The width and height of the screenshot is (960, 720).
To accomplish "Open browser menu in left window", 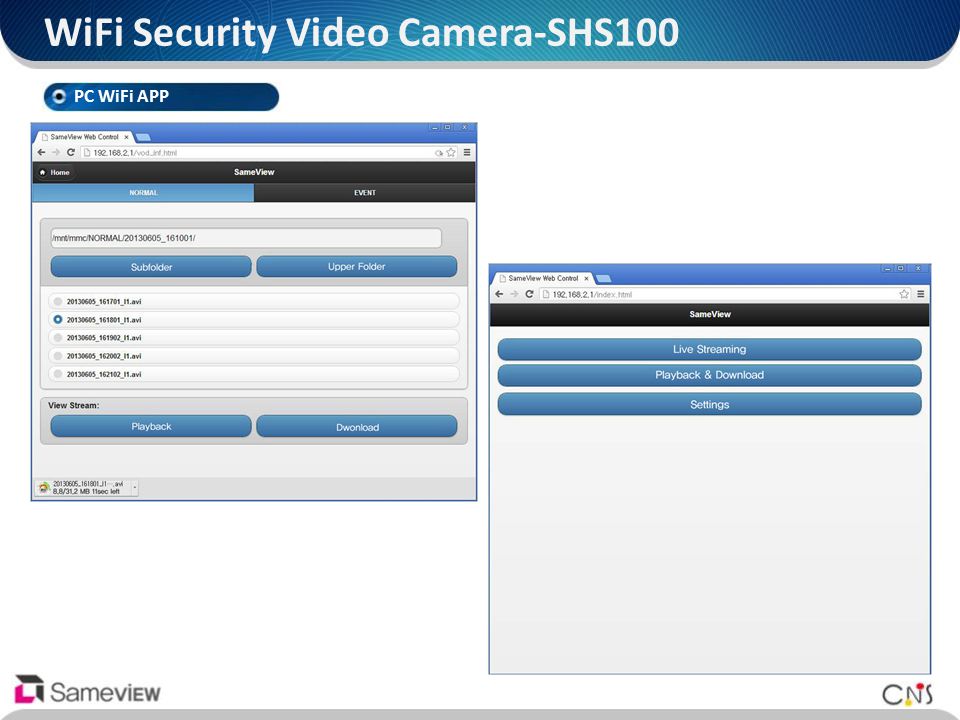I will coord(467,152).
